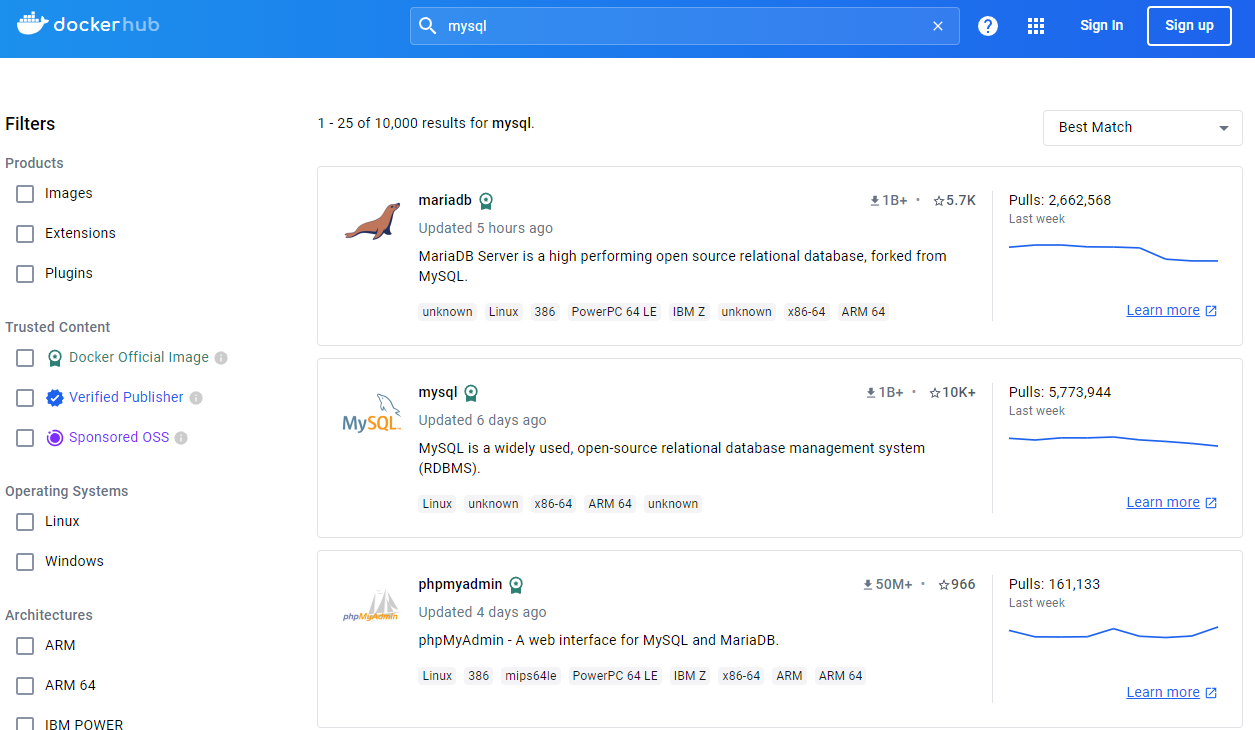
Task: Open the apps grid icon
Action: pyautogui.click(x=1036, y=26)
